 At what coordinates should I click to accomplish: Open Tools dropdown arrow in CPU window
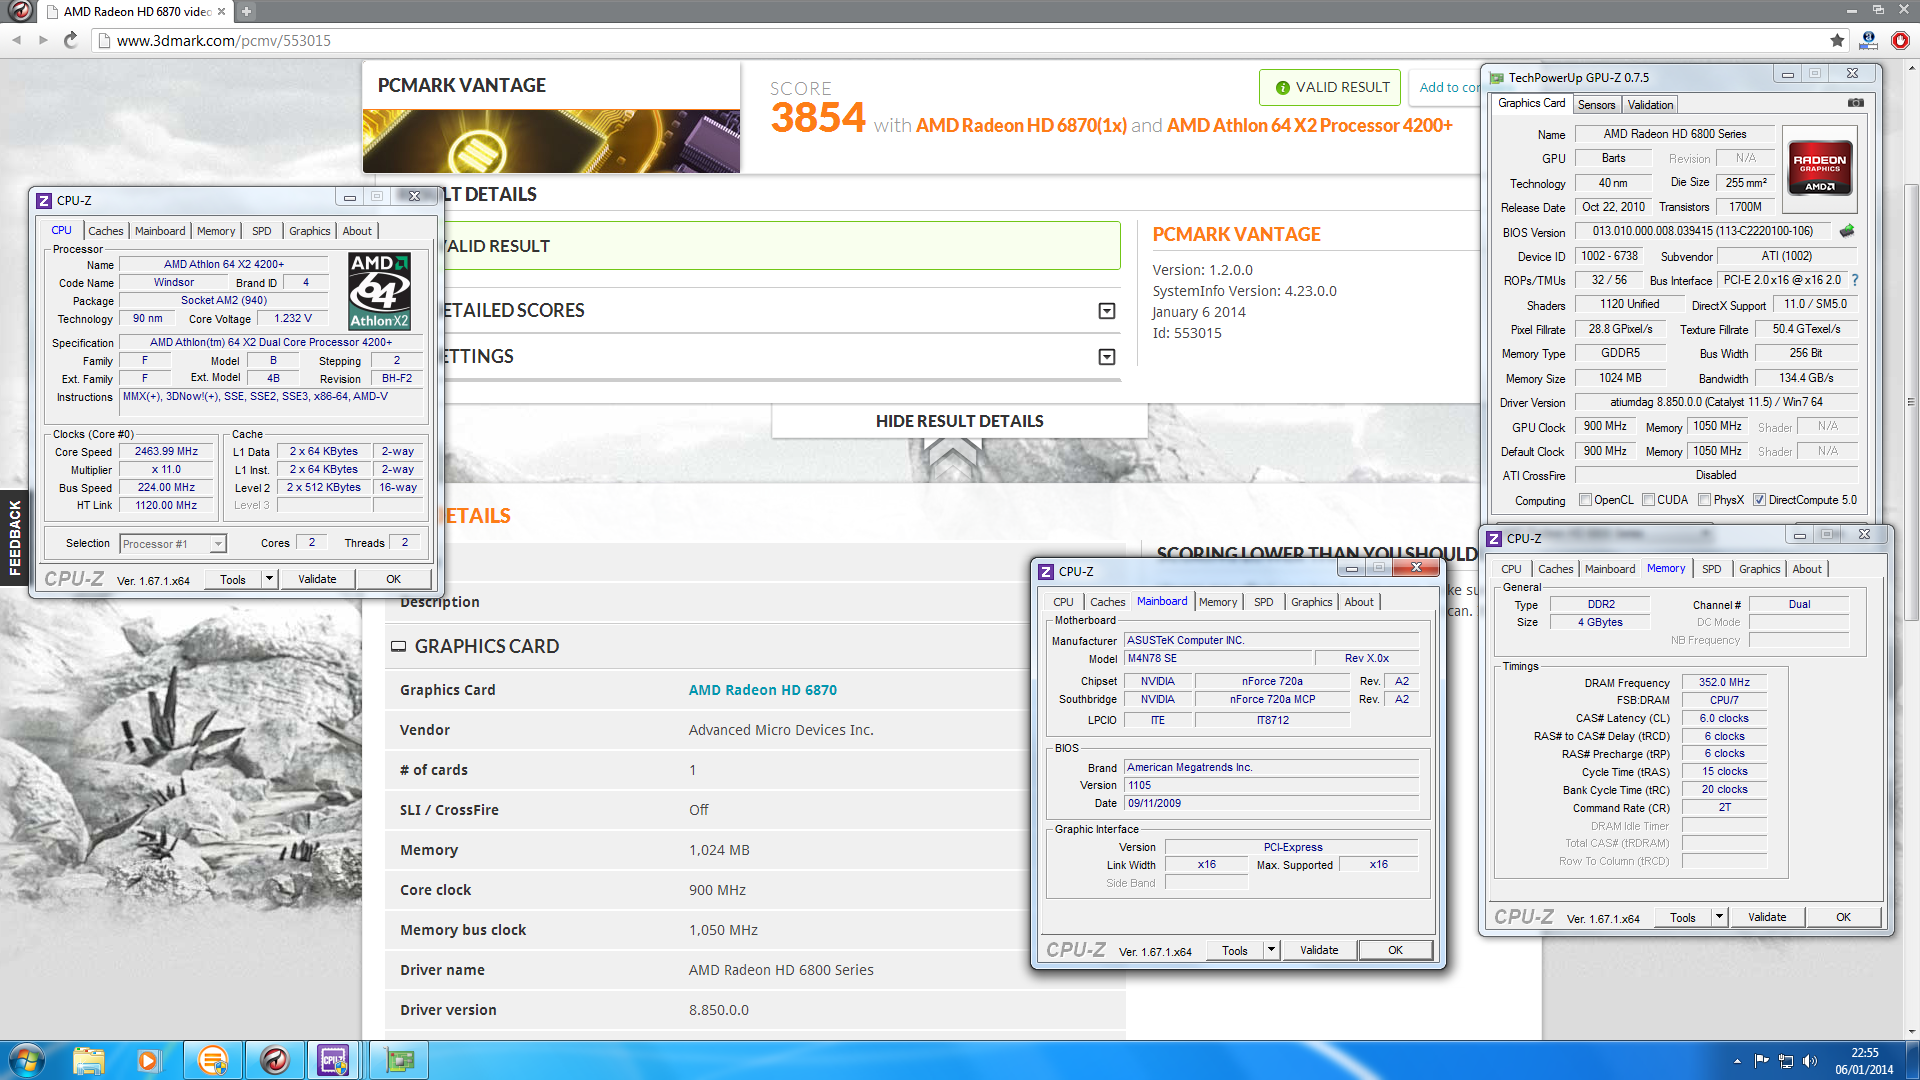tap(269, 579)
